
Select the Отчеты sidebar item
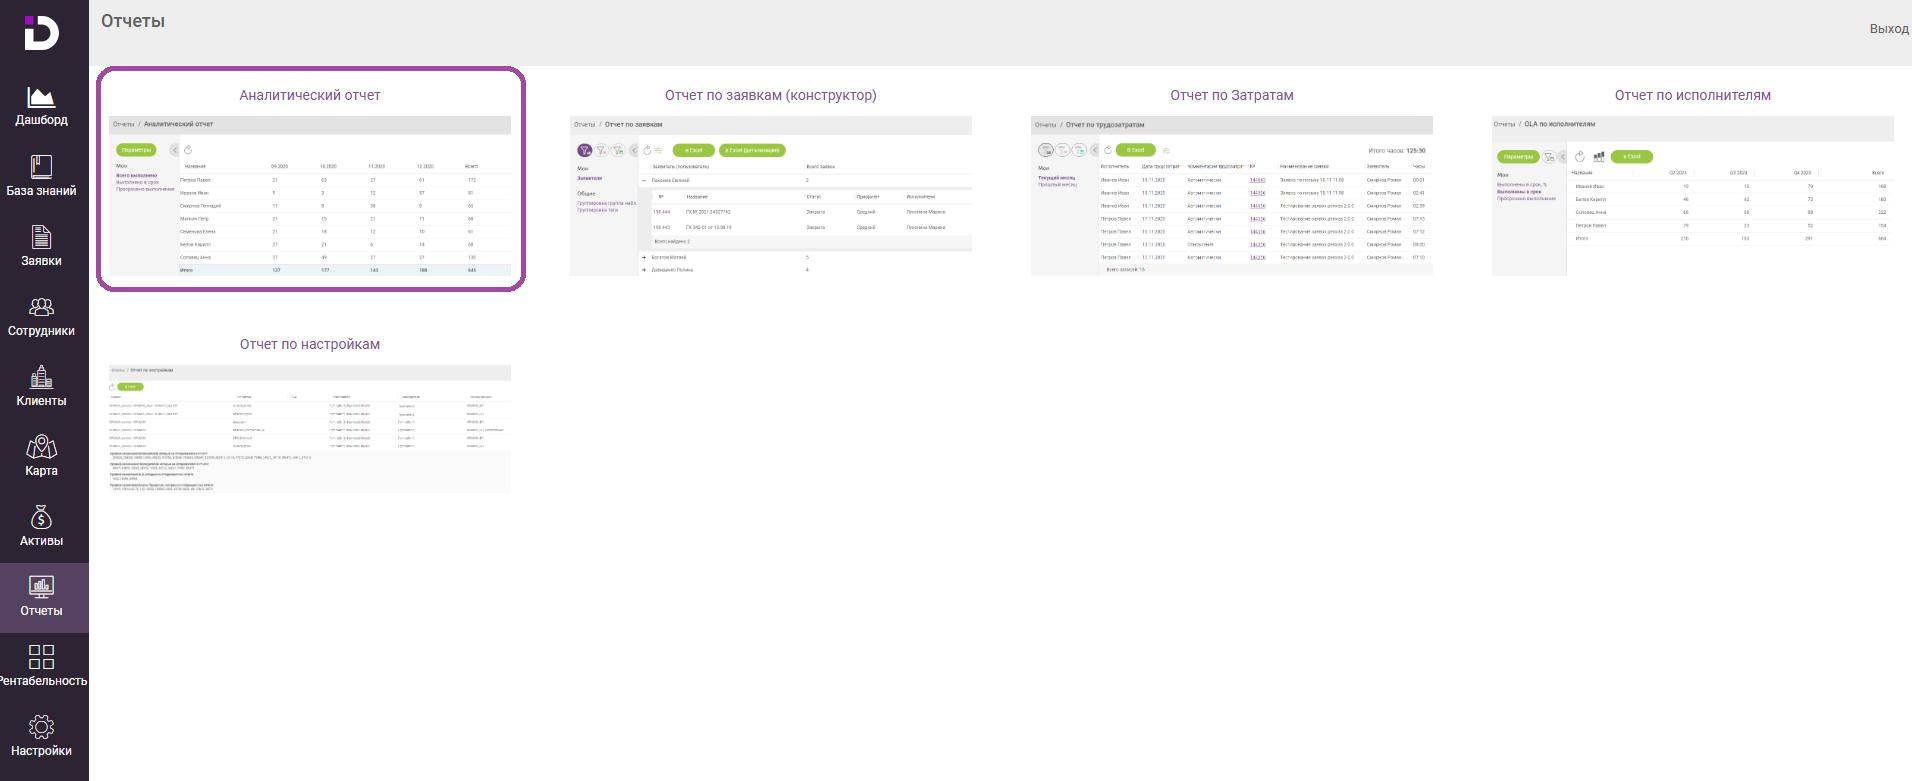(41, 597)
